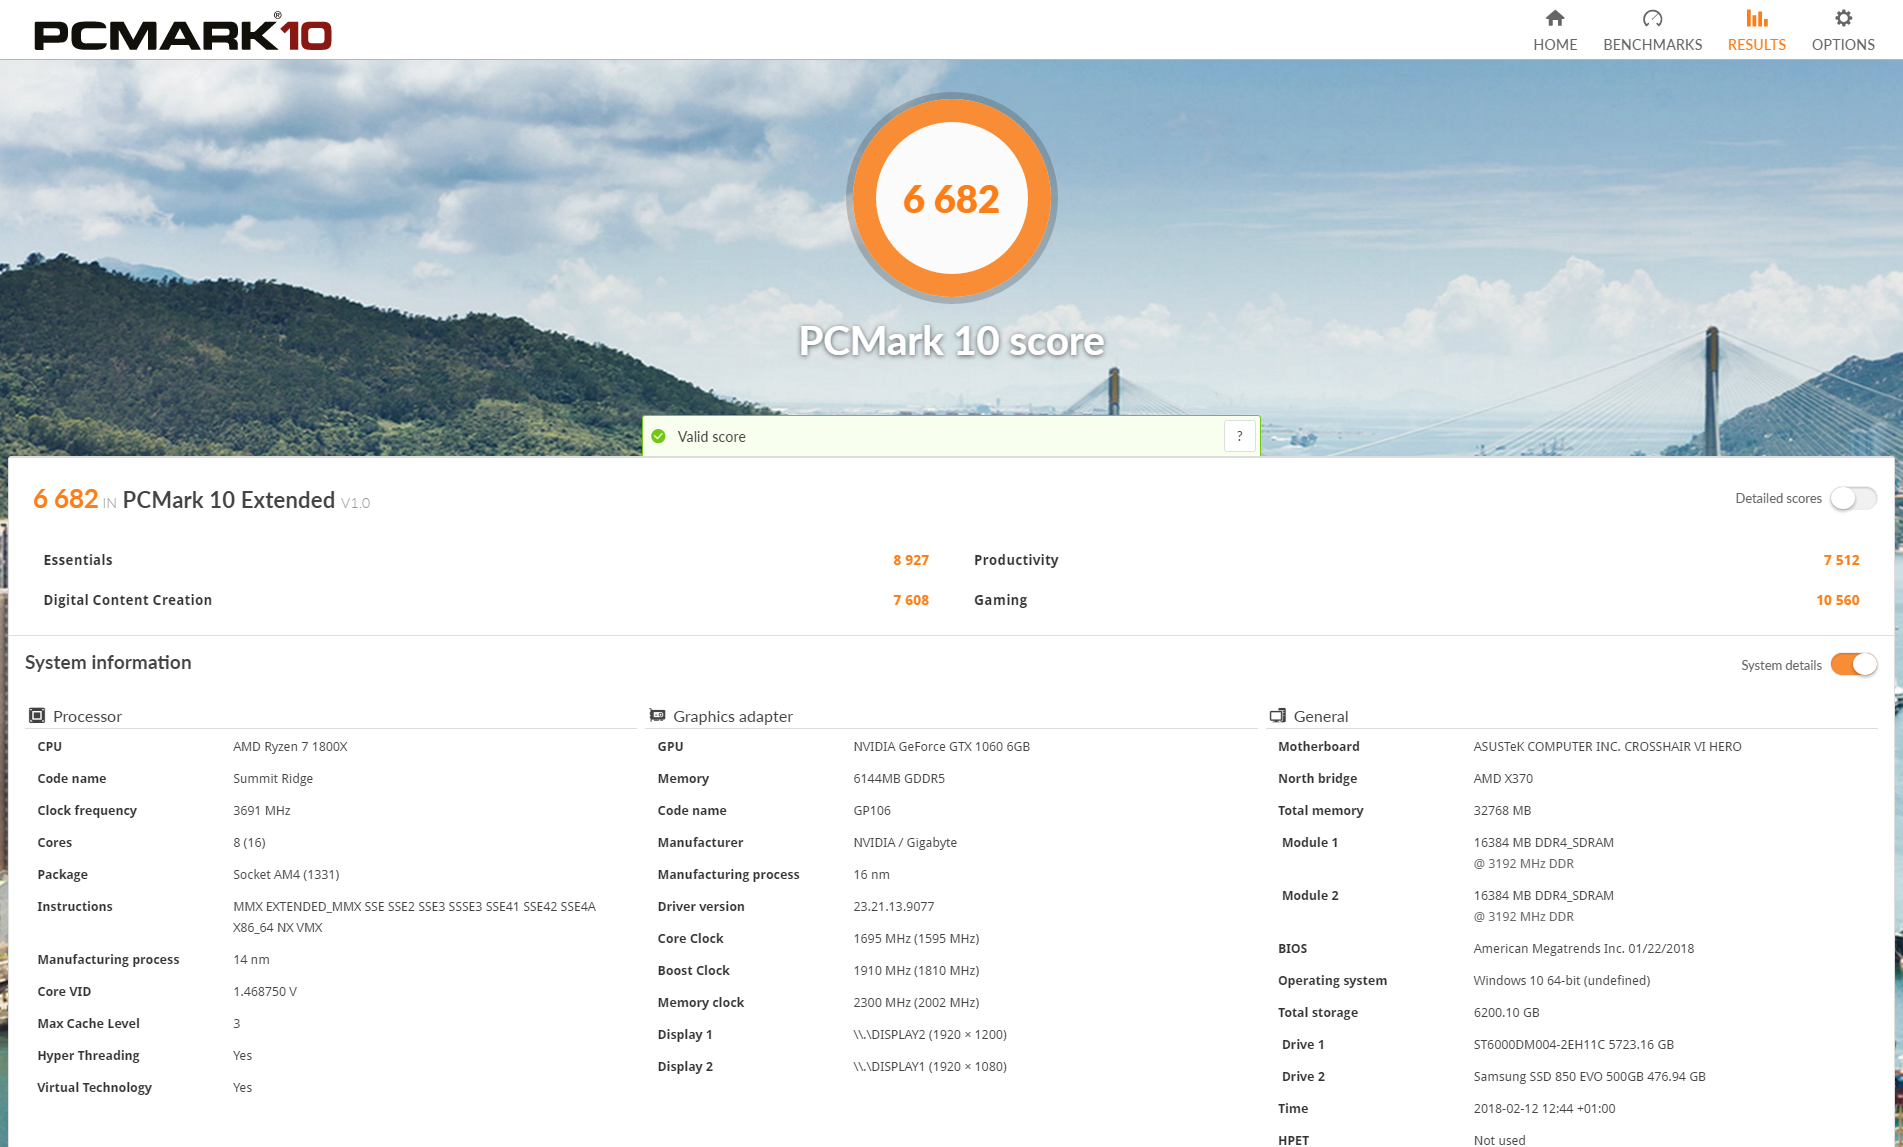
Task: Select the Total memory value 32768 MB
Action: point(1502,811)
